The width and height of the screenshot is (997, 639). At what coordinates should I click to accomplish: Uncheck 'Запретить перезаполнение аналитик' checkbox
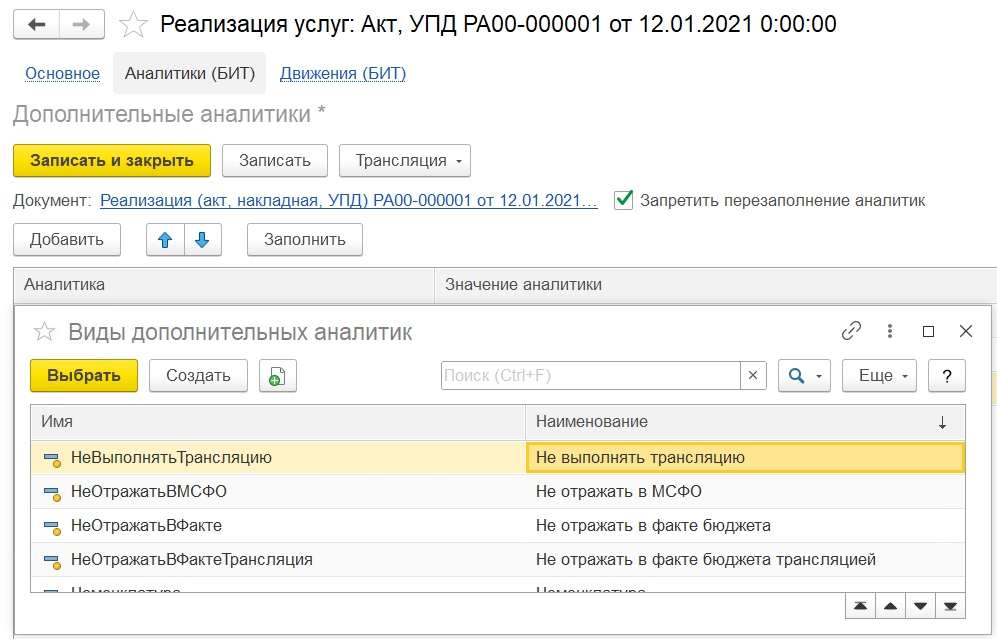pos(624,200)
